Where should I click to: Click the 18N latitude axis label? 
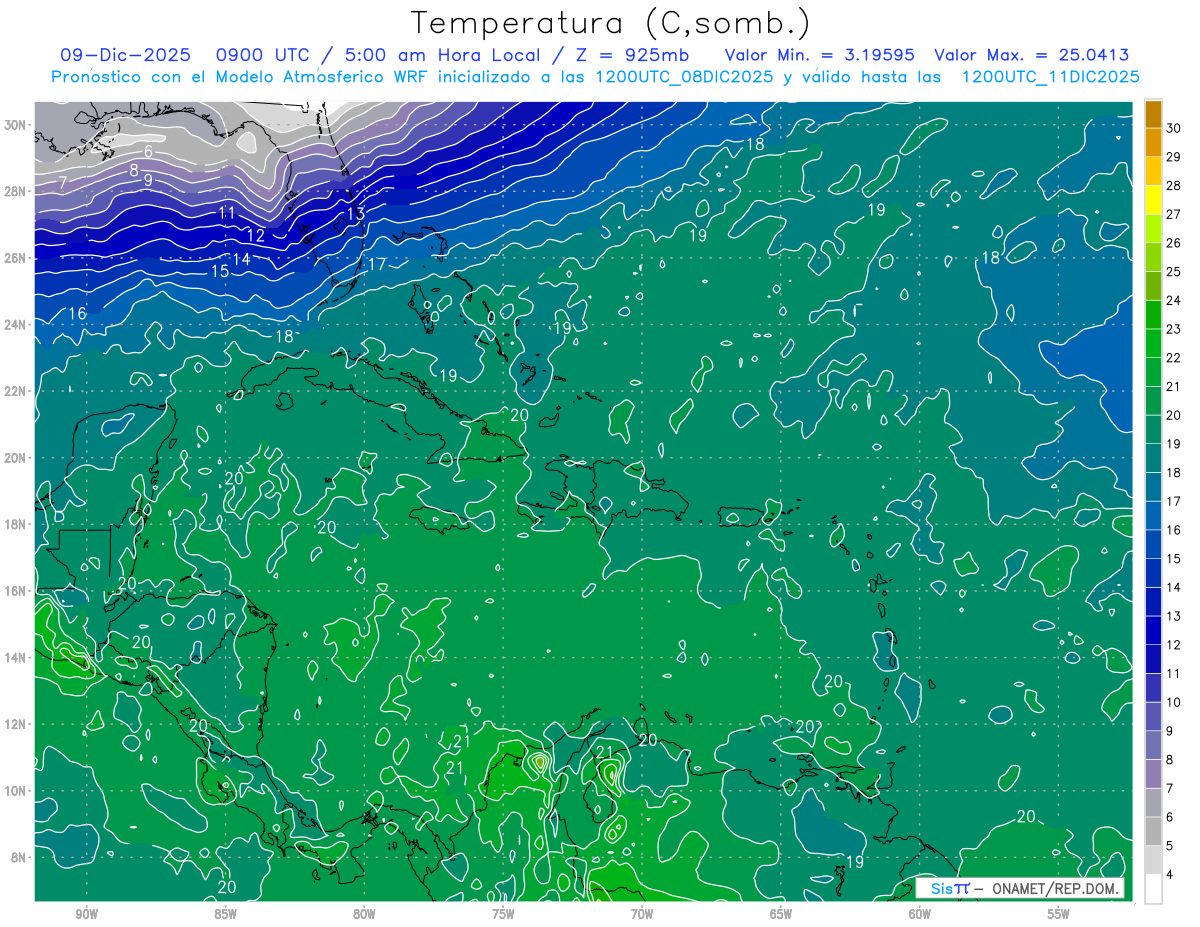(x=16, y=524)
